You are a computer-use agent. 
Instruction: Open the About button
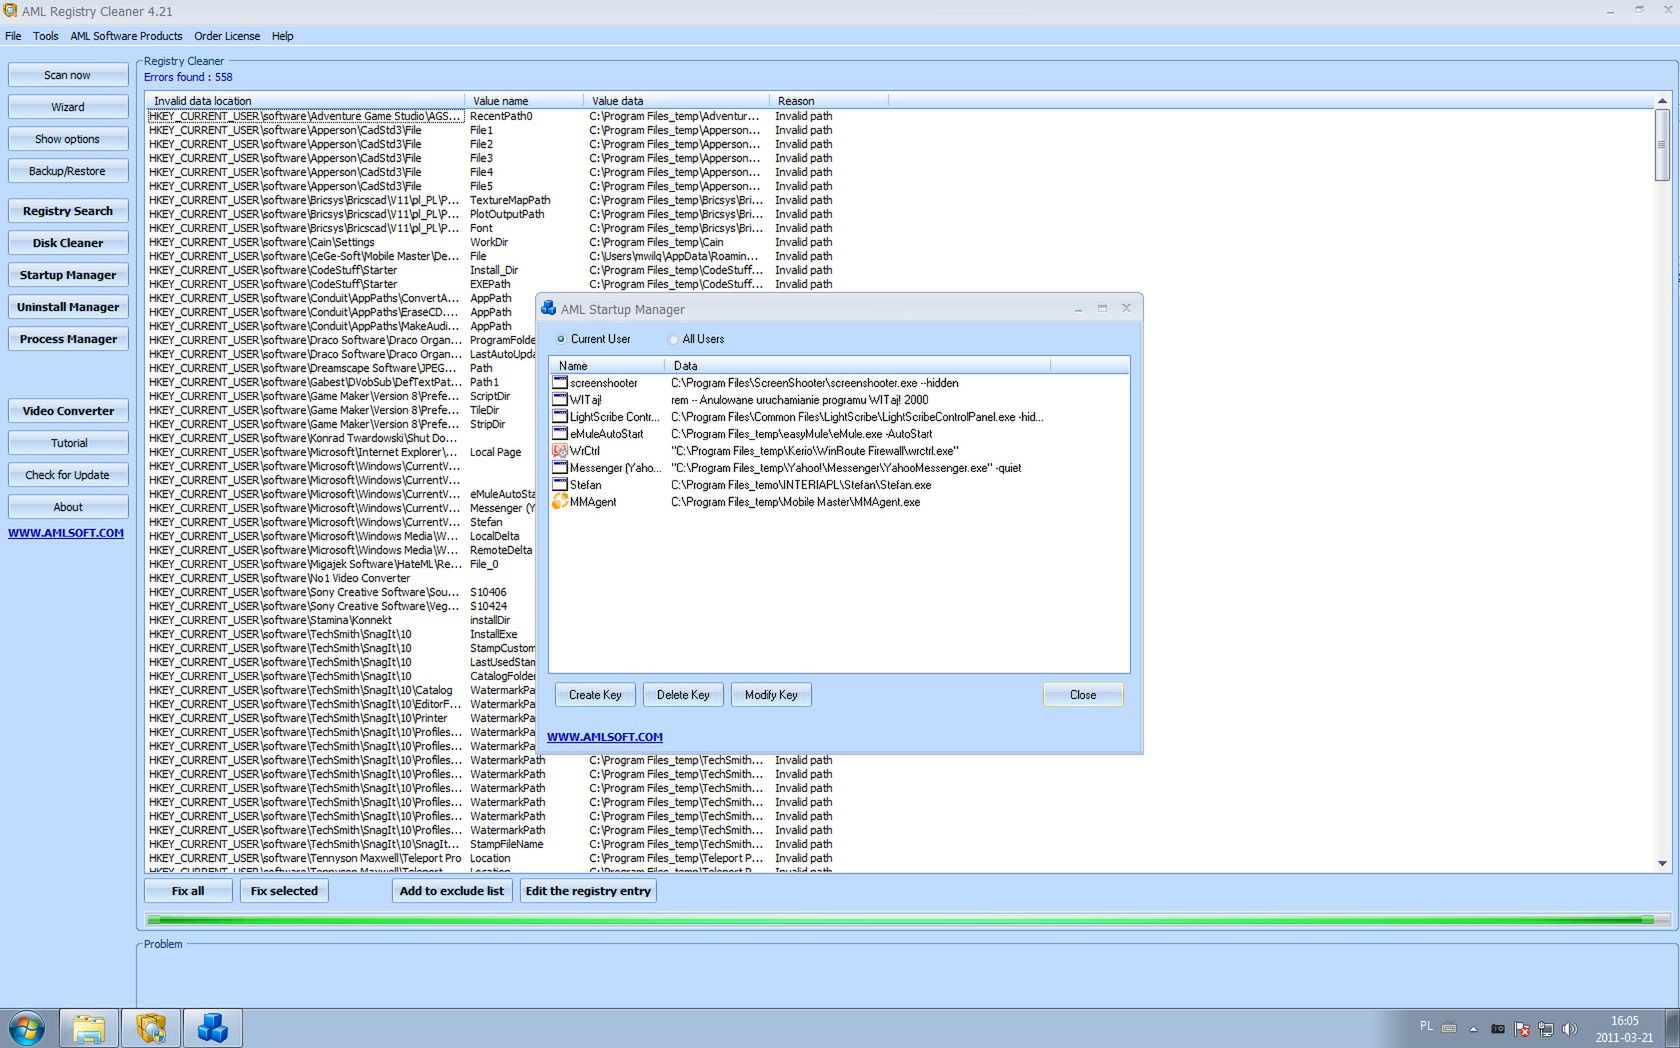[x=68, y=507]
